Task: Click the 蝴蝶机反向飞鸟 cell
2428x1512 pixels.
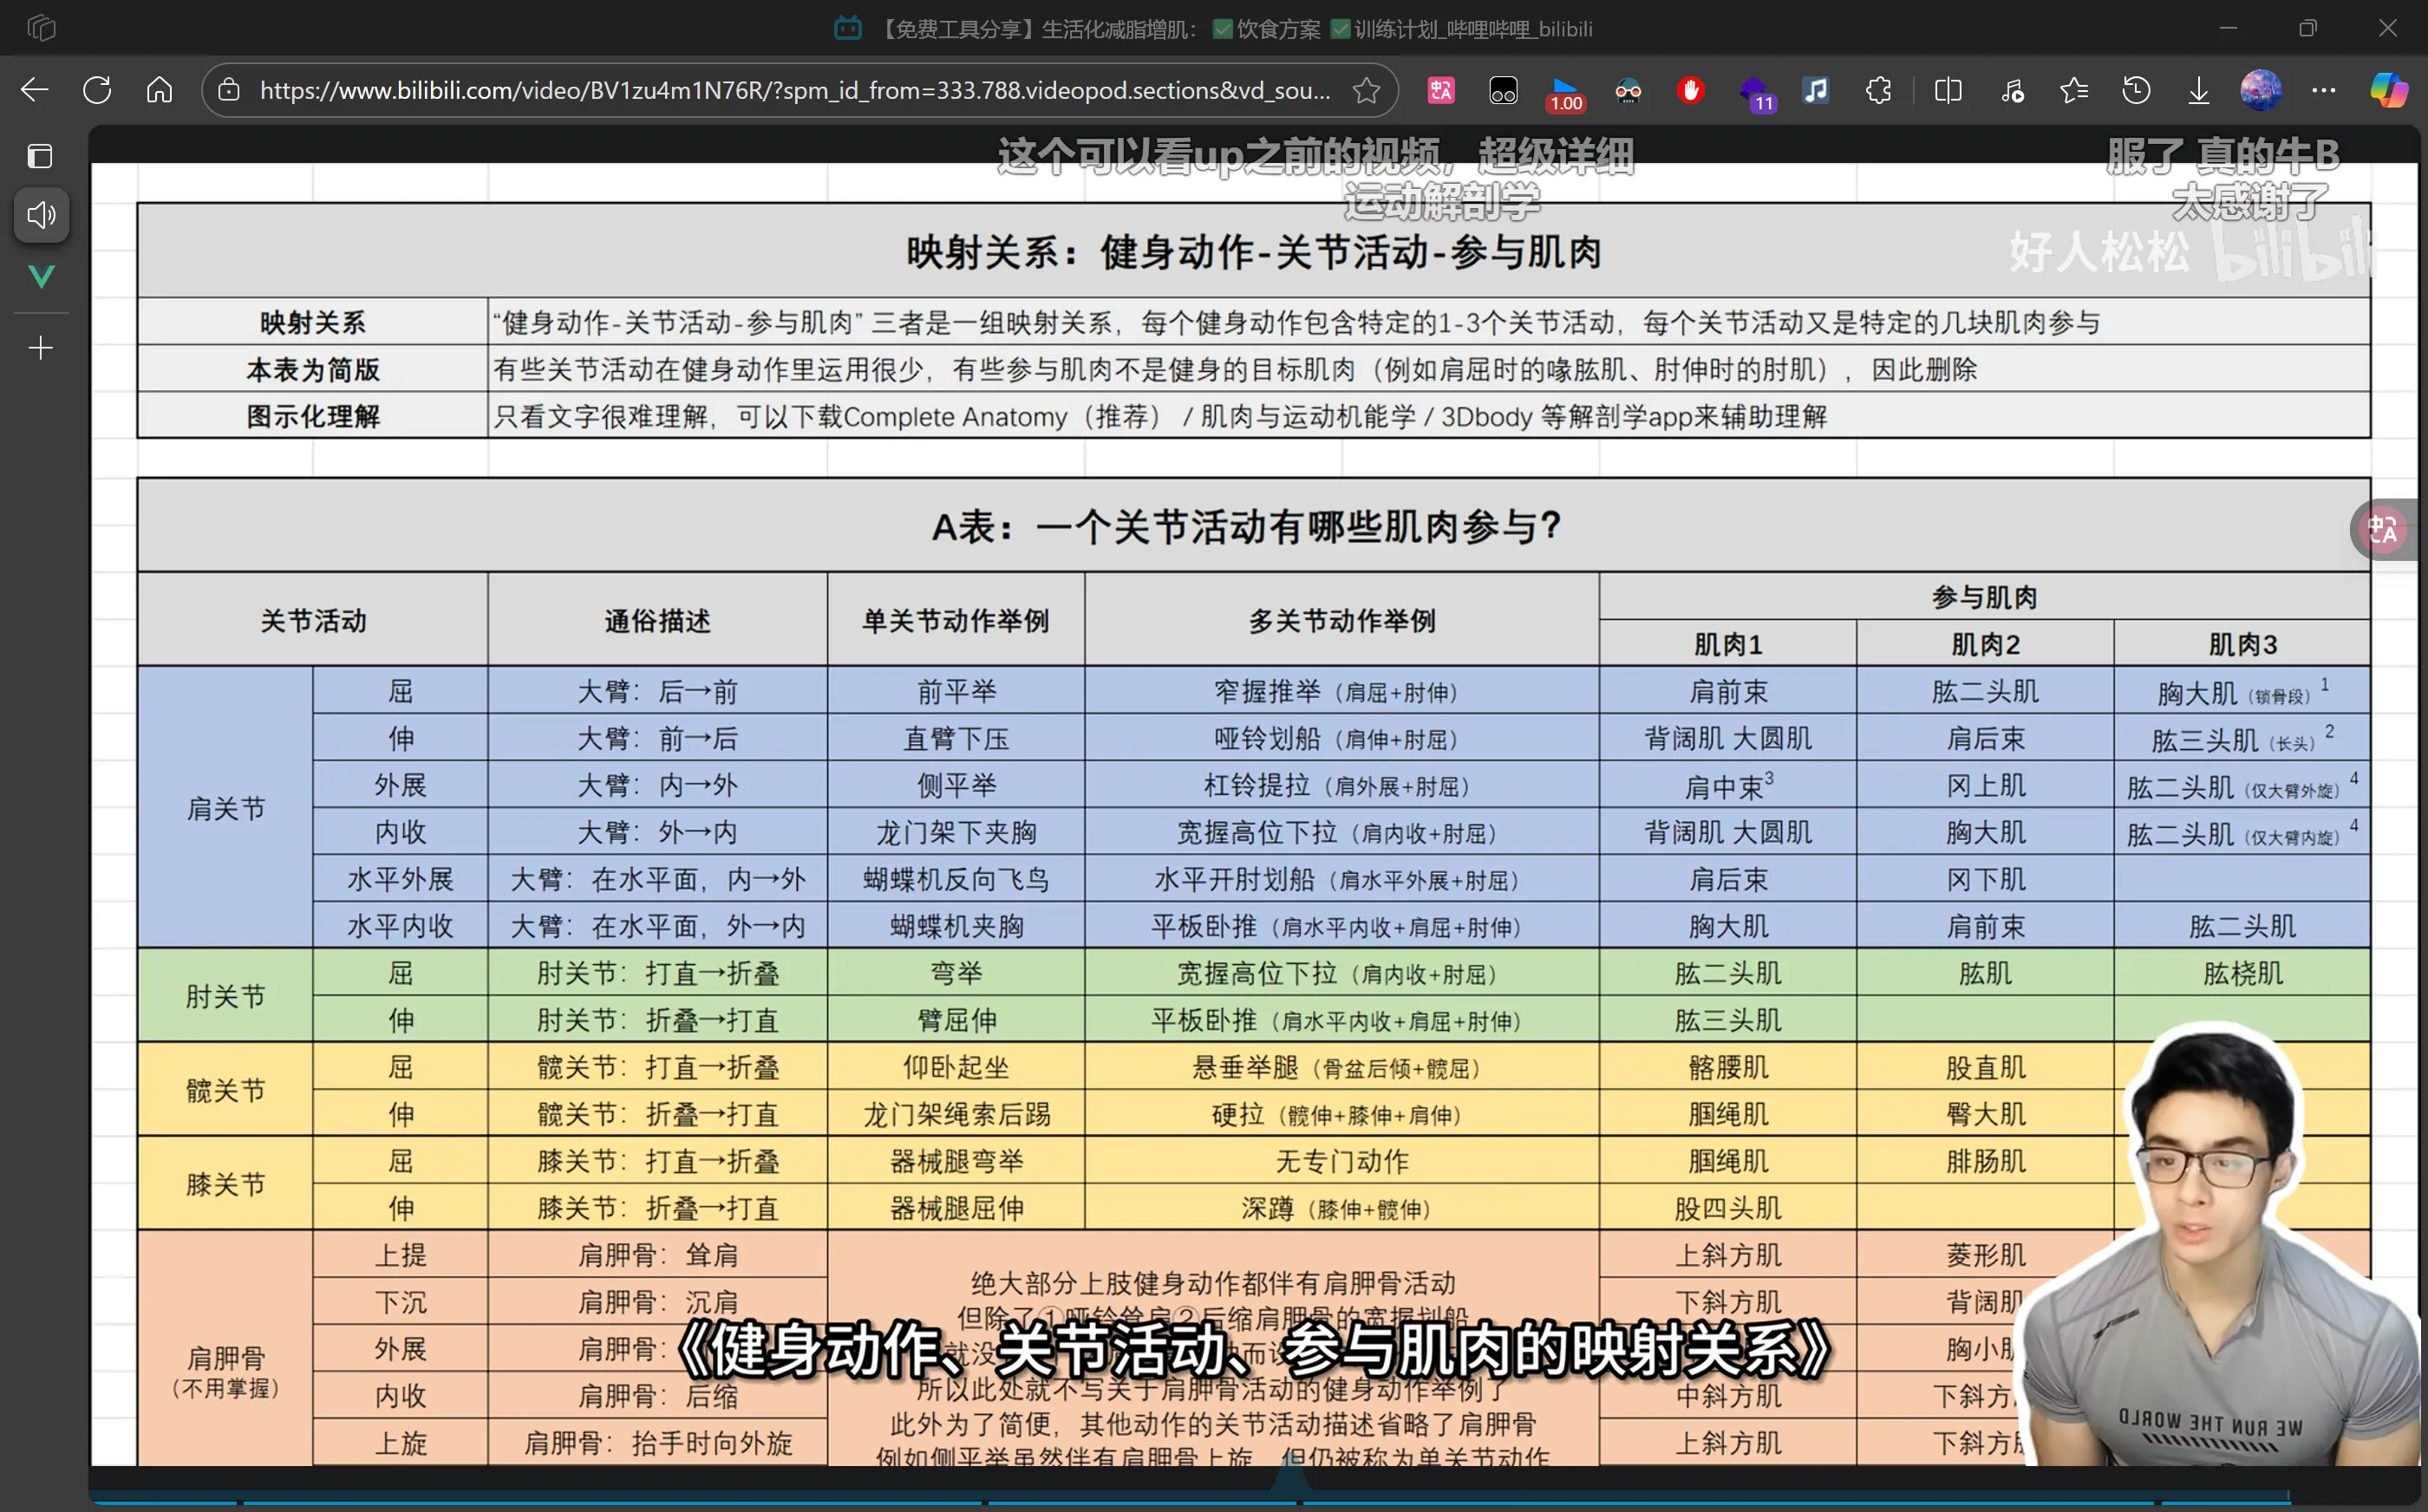Action: click(956, 879)
